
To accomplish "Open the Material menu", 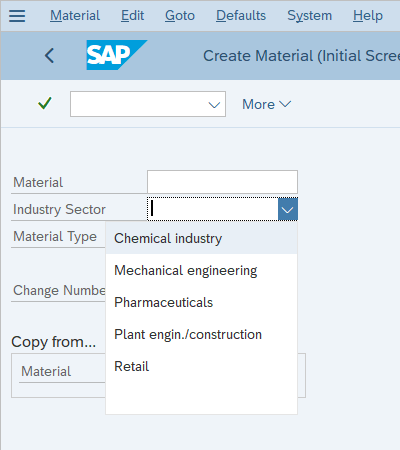I will coord(75,15).
